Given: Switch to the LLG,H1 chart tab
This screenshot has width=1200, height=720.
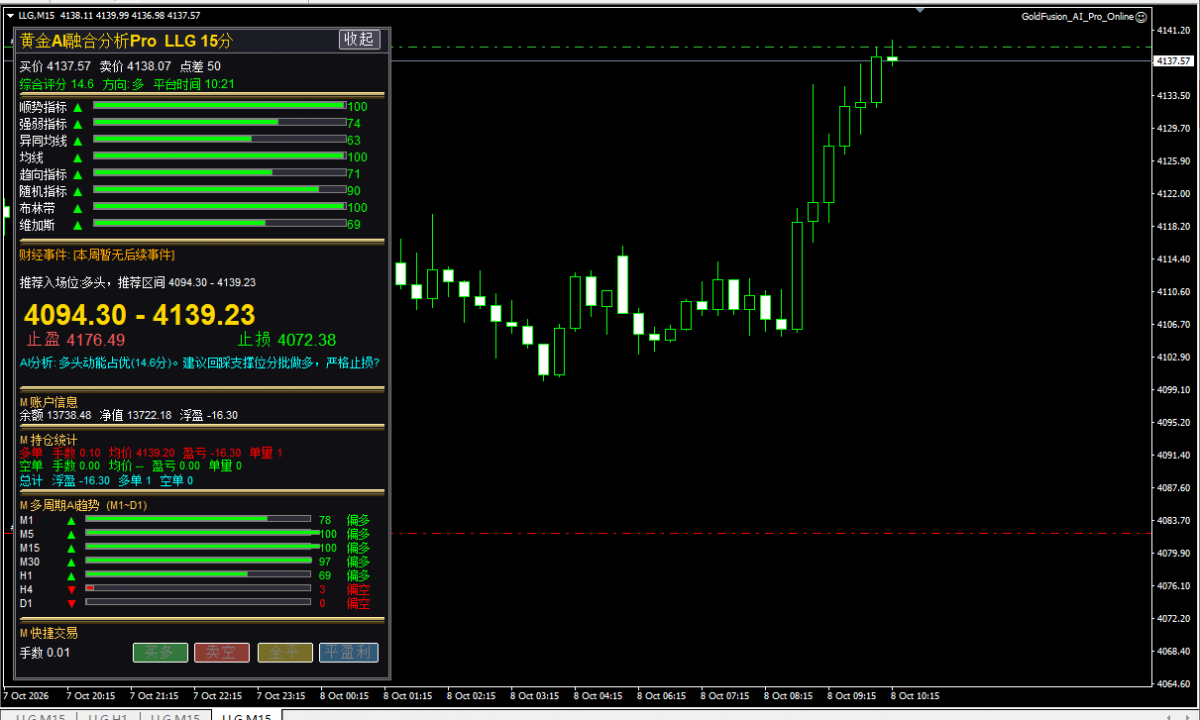Looking at the screenshot, I should [106, 715].
